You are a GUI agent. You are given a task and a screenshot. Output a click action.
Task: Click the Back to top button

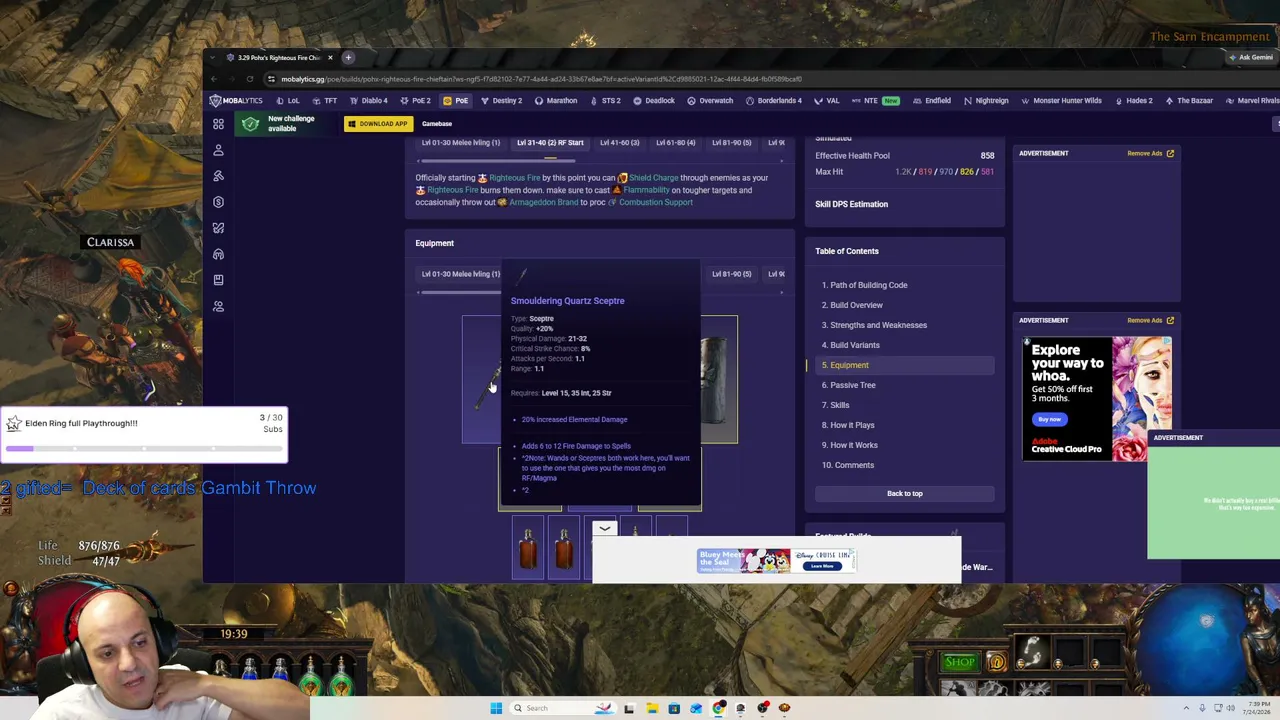click(905, 493)
